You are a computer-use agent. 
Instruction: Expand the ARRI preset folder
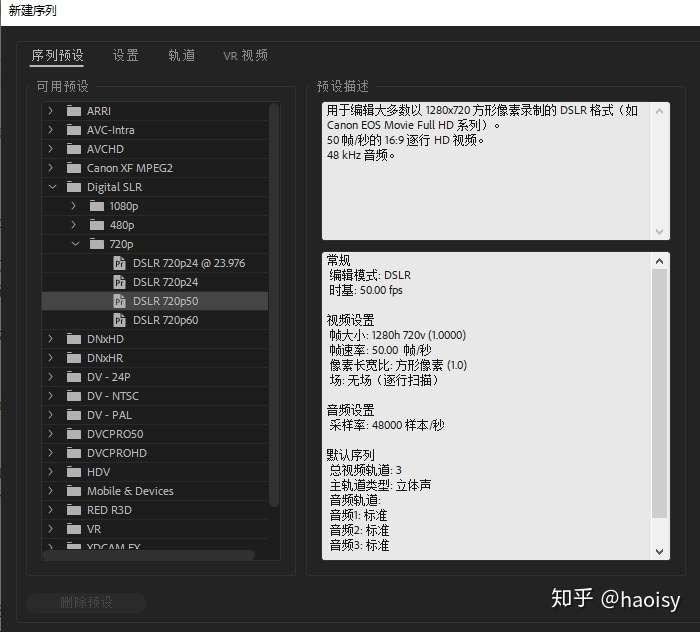pos(51,111)
